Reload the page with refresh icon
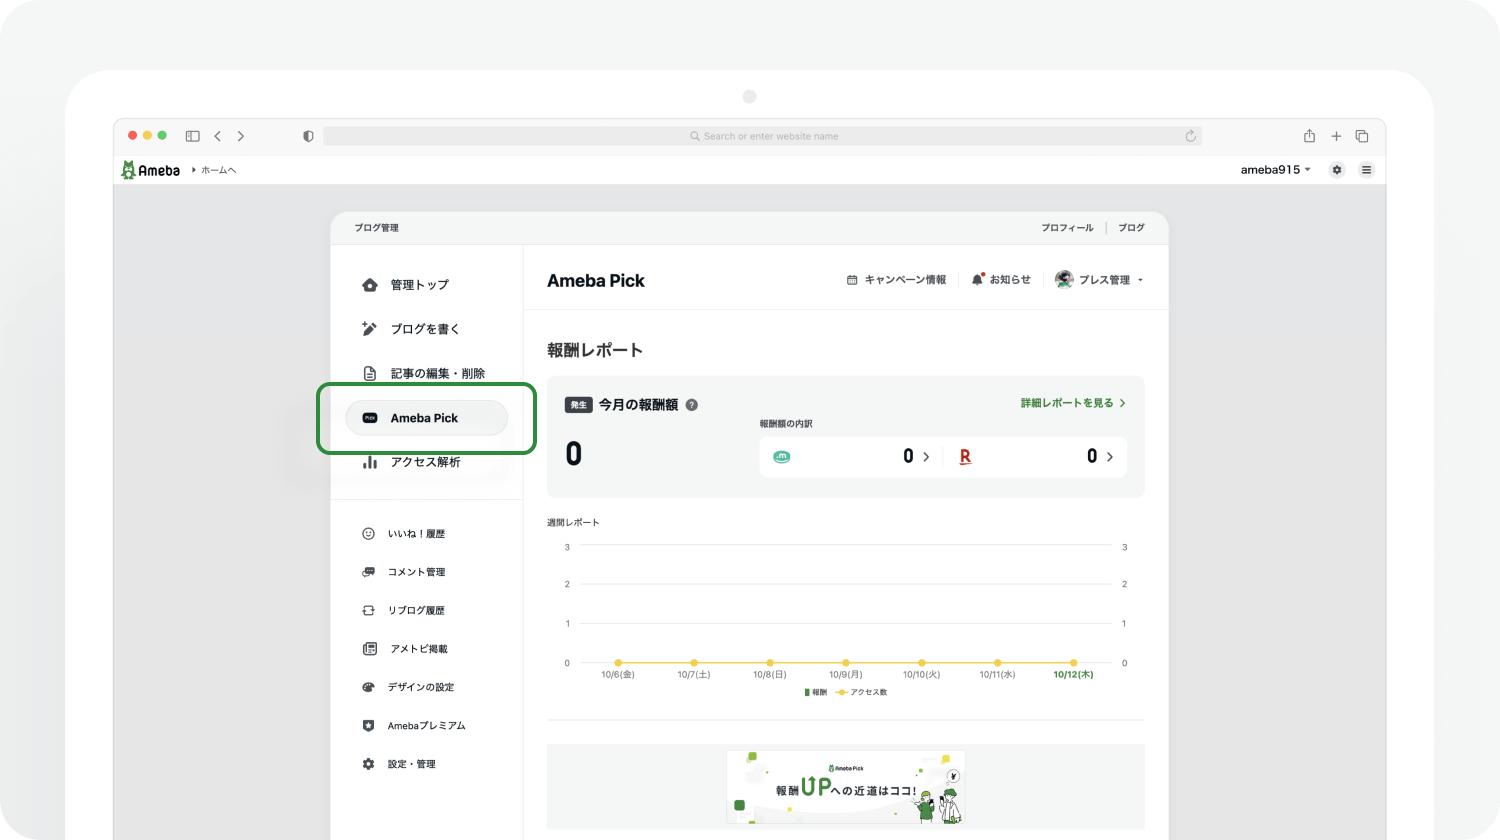 tap(1190, 136)
